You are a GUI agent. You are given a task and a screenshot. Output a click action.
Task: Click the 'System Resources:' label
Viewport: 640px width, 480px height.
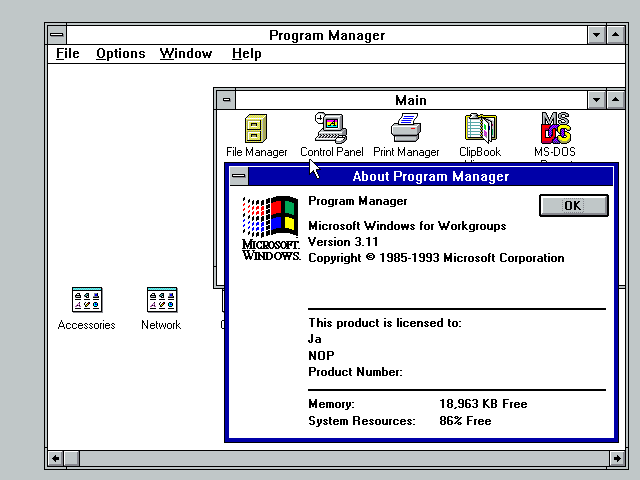click(362, 421)
